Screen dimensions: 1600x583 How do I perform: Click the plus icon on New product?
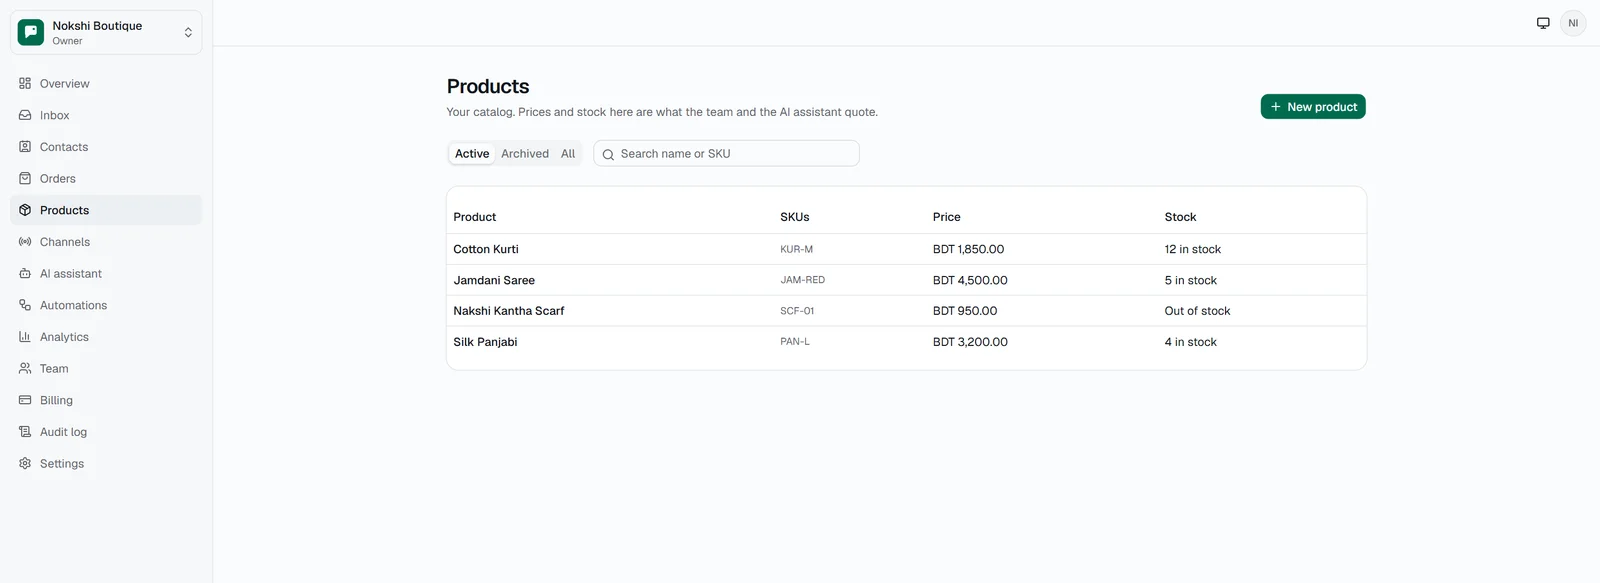click(1276, 107)
